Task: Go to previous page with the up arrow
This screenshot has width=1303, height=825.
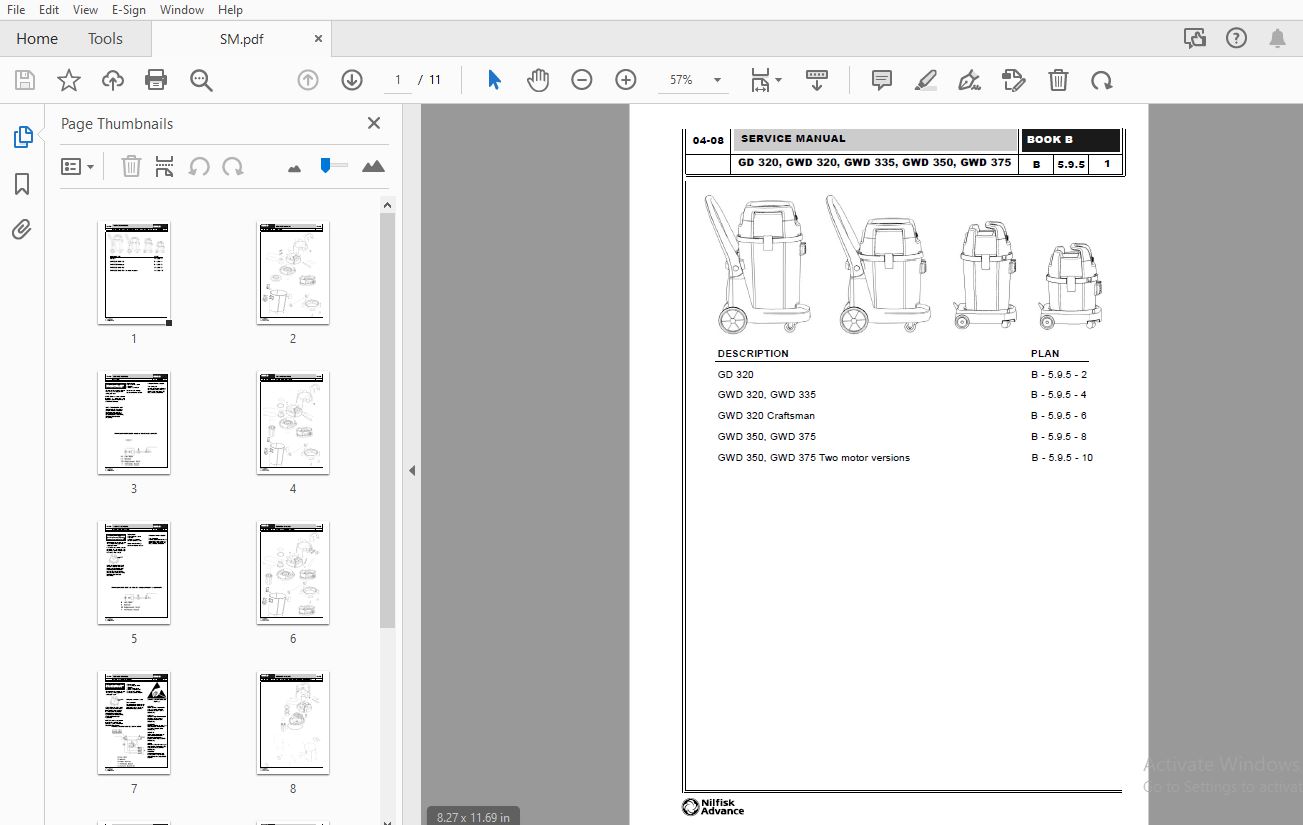Action: [x=308, y=80]
